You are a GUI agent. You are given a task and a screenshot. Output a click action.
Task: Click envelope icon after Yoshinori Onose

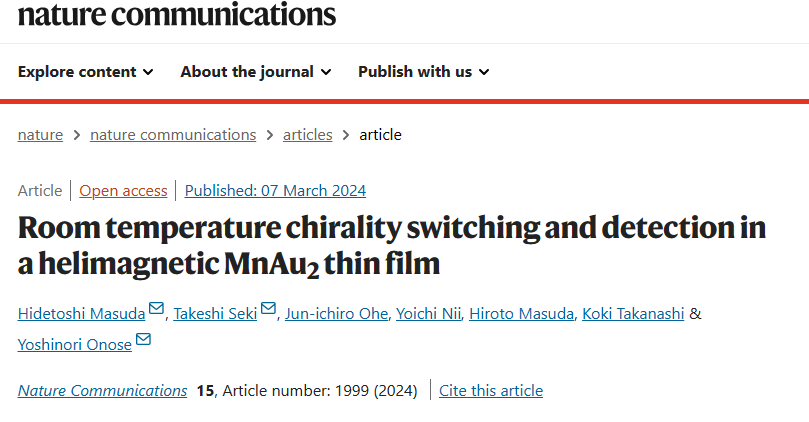pos(143,339)
